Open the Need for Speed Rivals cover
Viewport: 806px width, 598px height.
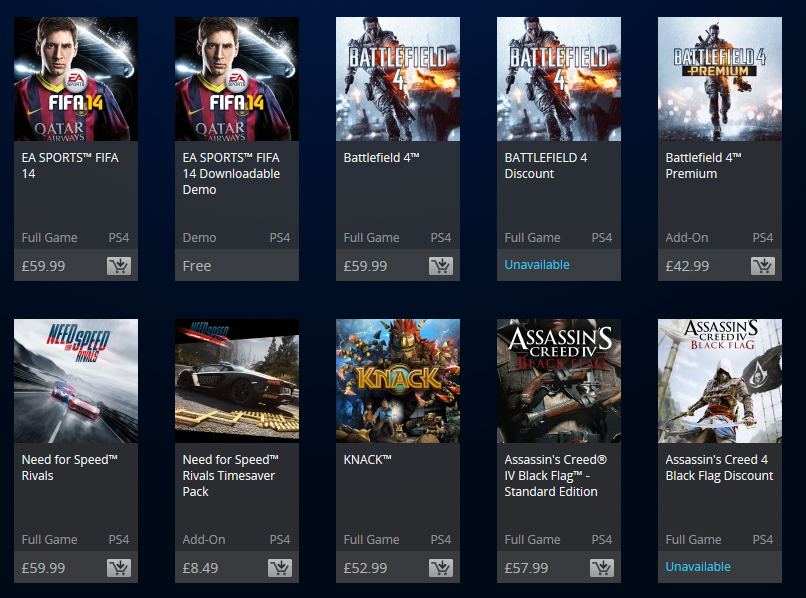coord(76,381)
